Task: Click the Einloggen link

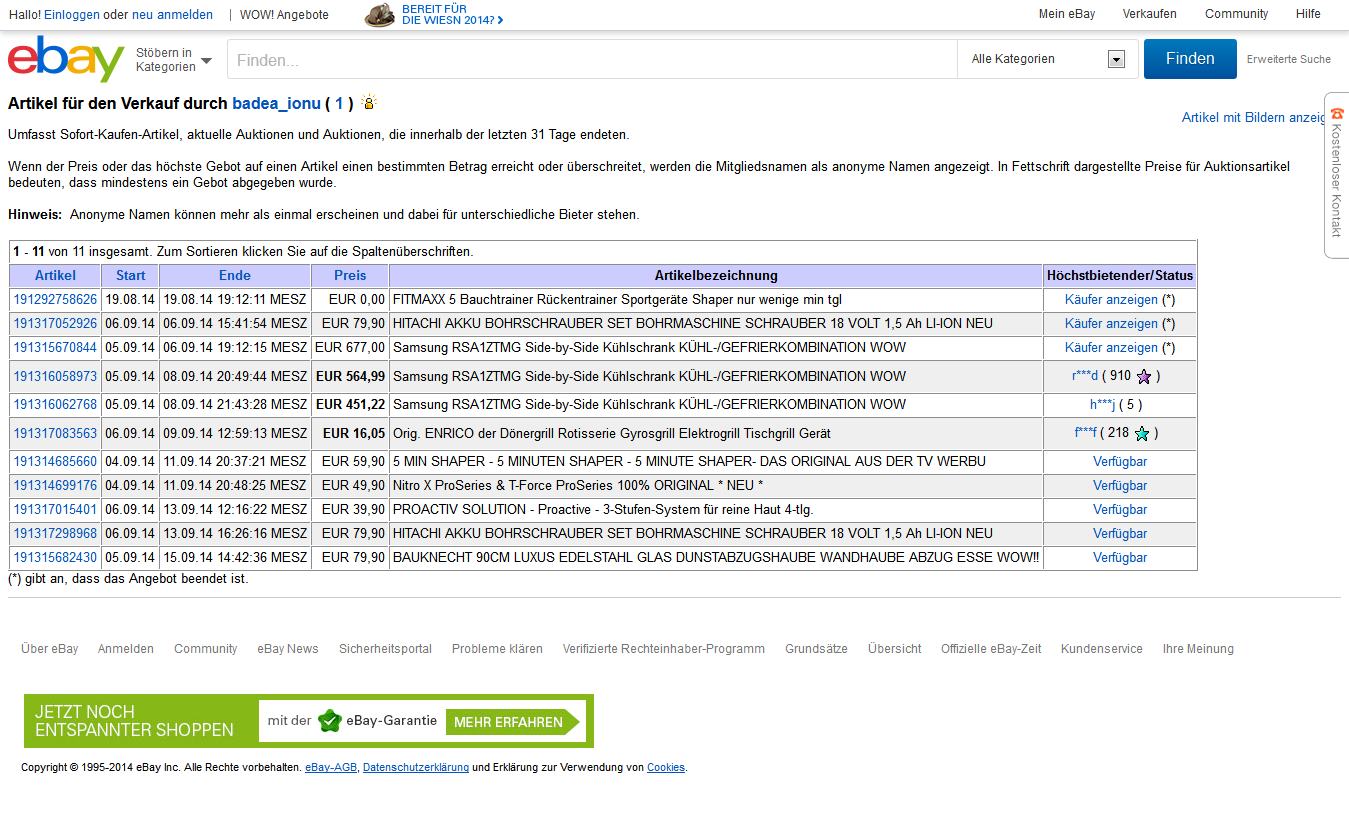Action: click(x=72, y=15)
